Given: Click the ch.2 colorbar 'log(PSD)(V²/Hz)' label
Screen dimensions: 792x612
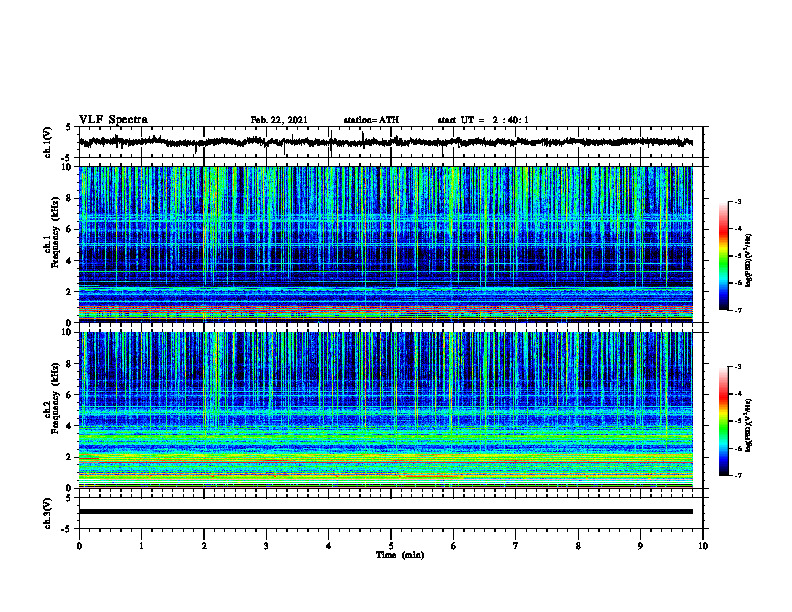Looking at the screenshot, I should pyautogui.click(x=749, y=425).
